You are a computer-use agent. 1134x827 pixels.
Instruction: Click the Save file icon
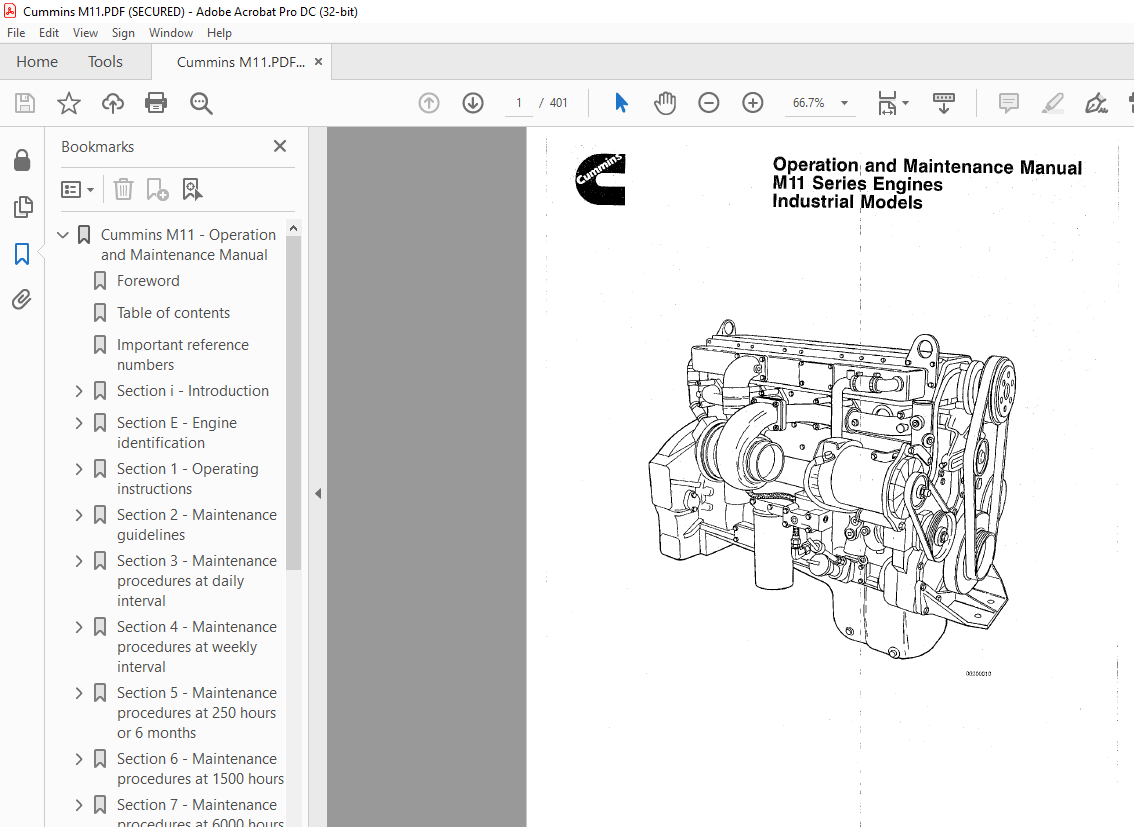pyautogui.click(x=25, y=103)
